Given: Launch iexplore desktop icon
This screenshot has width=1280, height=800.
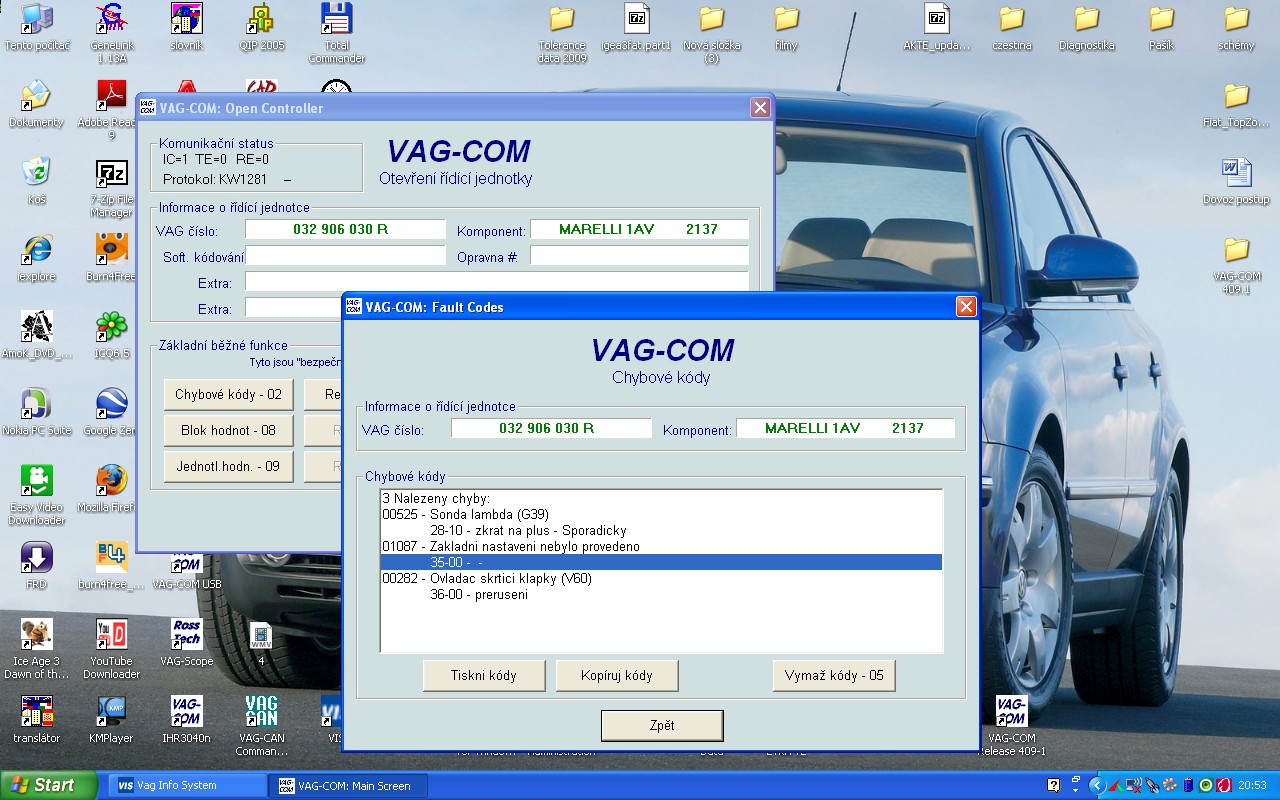Looking at the screenshot, I should point(36,257).
